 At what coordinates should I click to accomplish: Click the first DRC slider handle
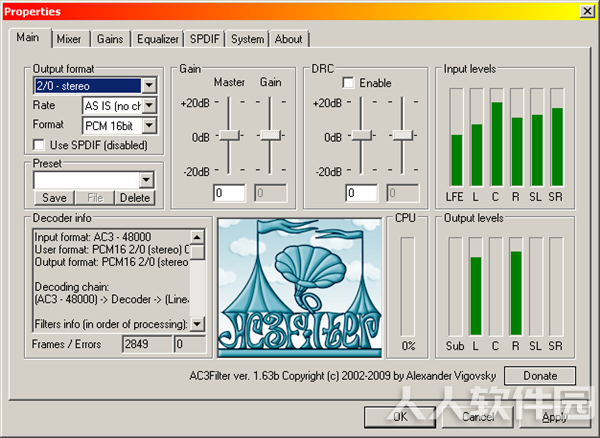362,135
